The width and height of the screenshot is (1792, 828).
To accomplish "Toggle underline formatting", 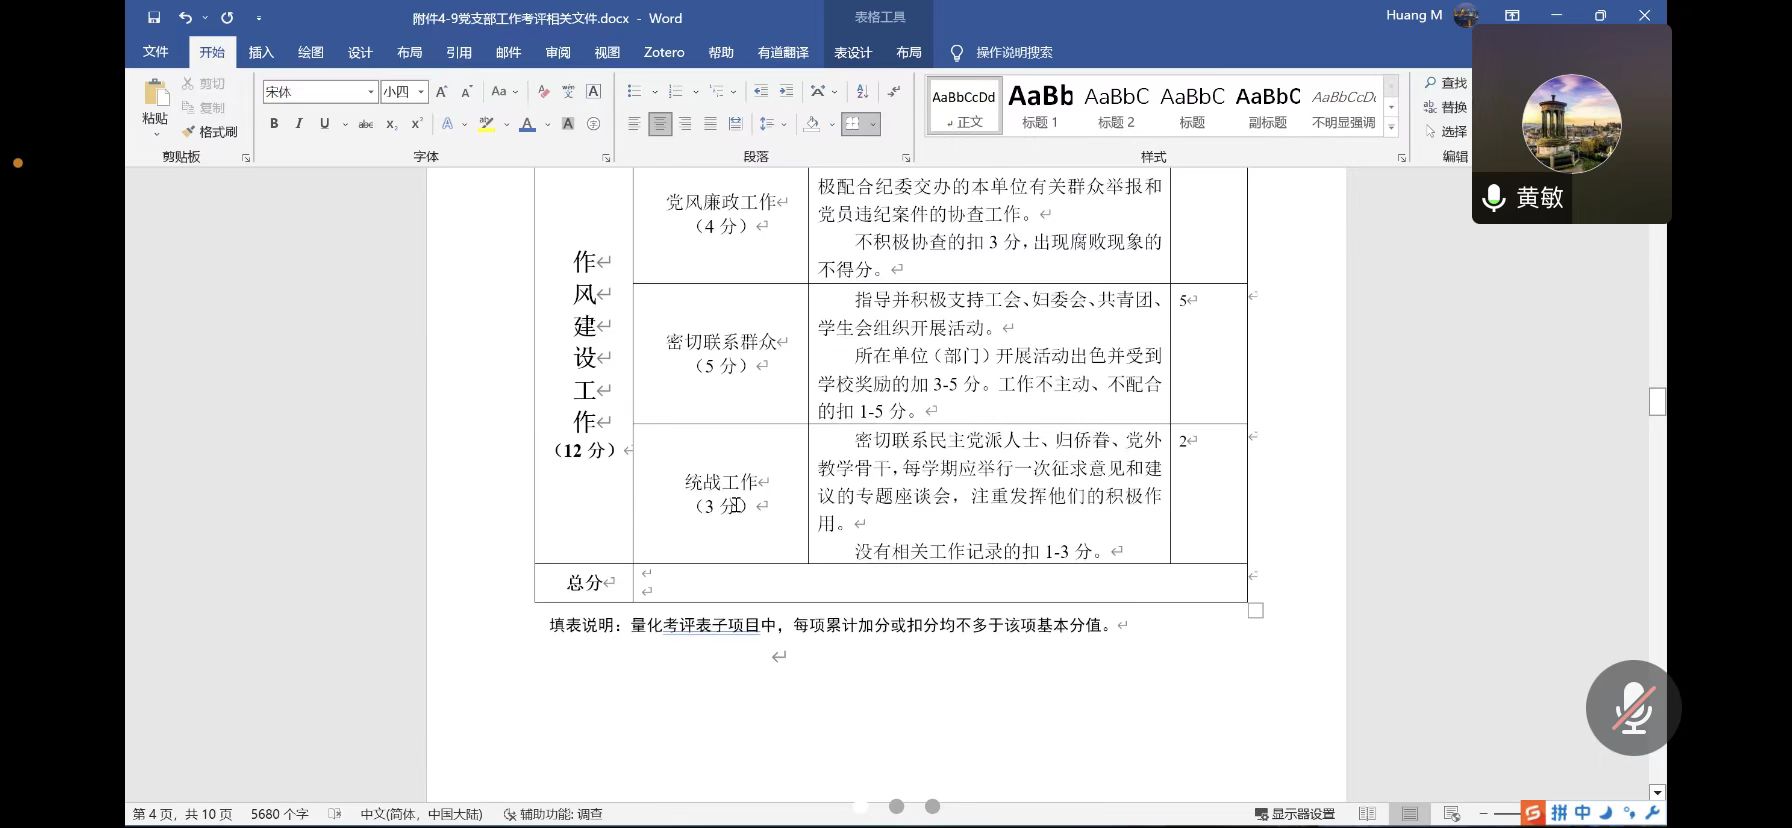I will [324, 123].
